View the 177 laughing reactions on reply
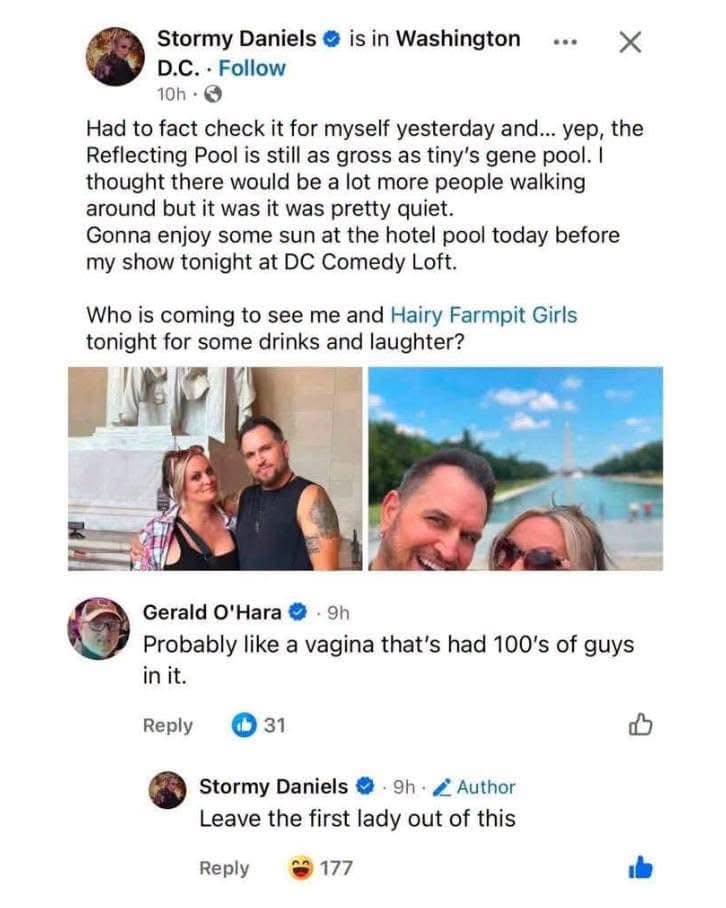 click(x=320, y=868)
